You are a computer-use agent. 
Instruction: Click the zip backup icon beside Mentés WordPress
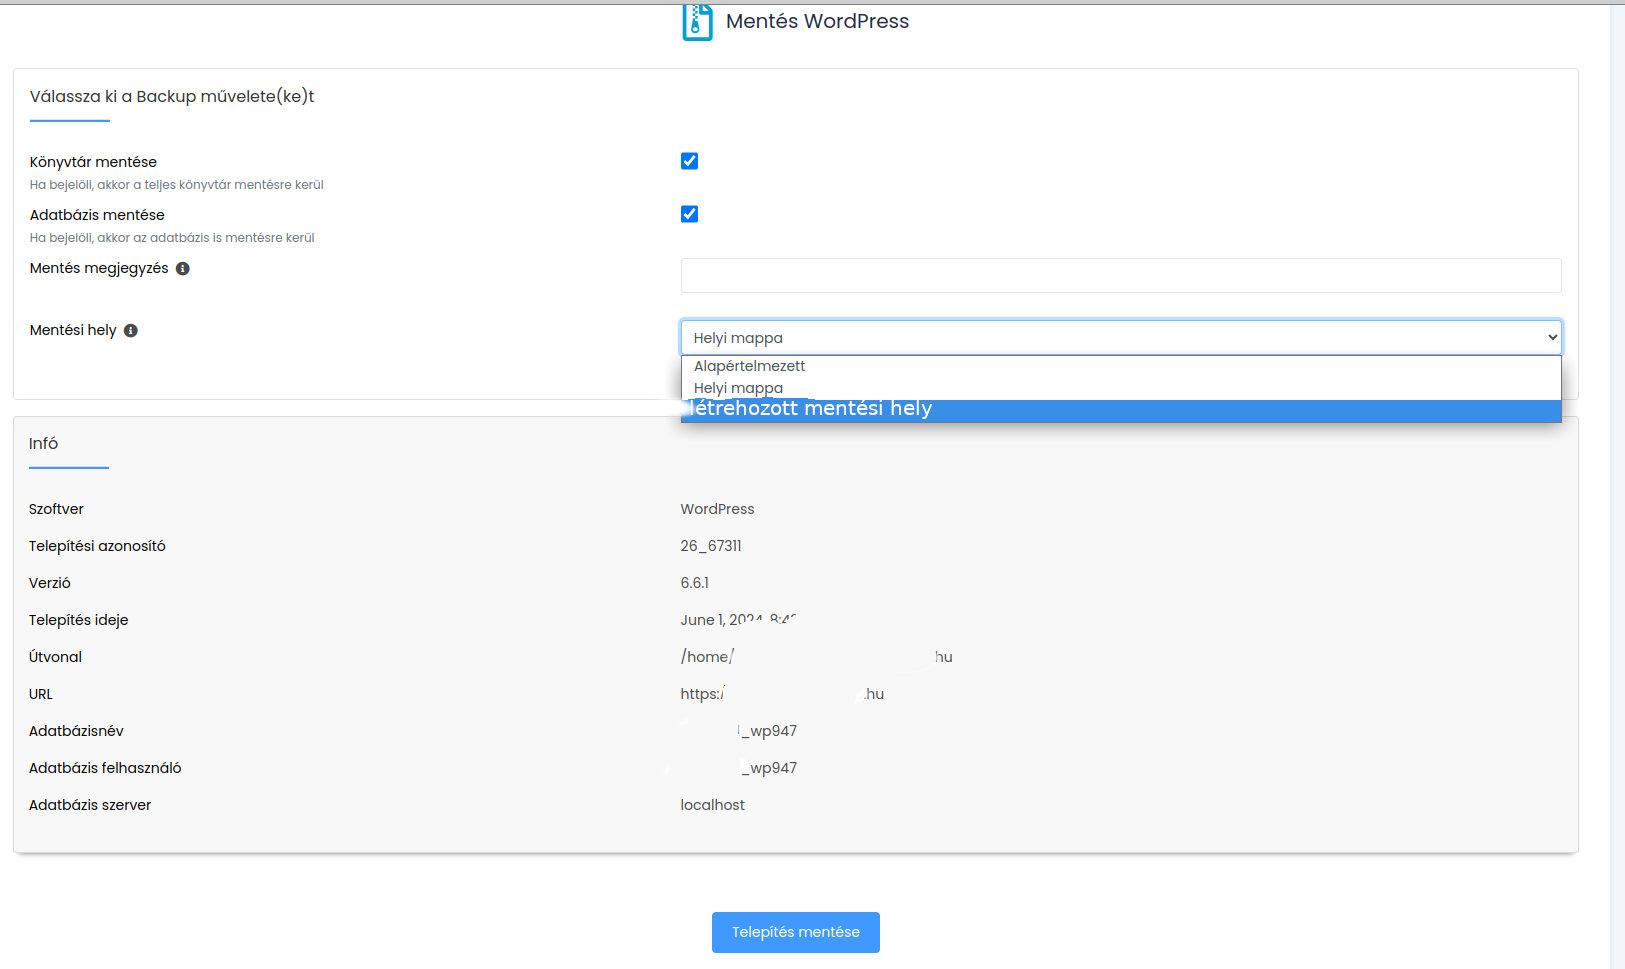click(697, 22)
